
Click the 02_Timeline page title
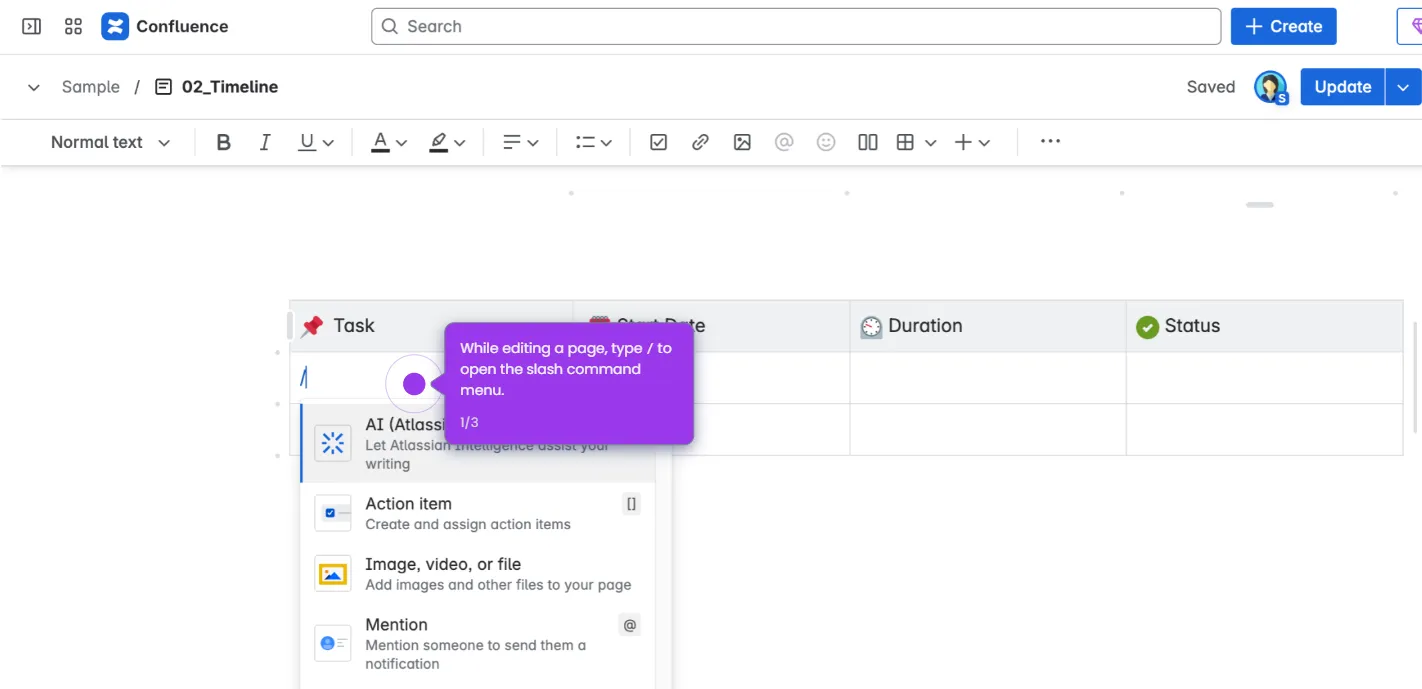click(x=230, y=87)
